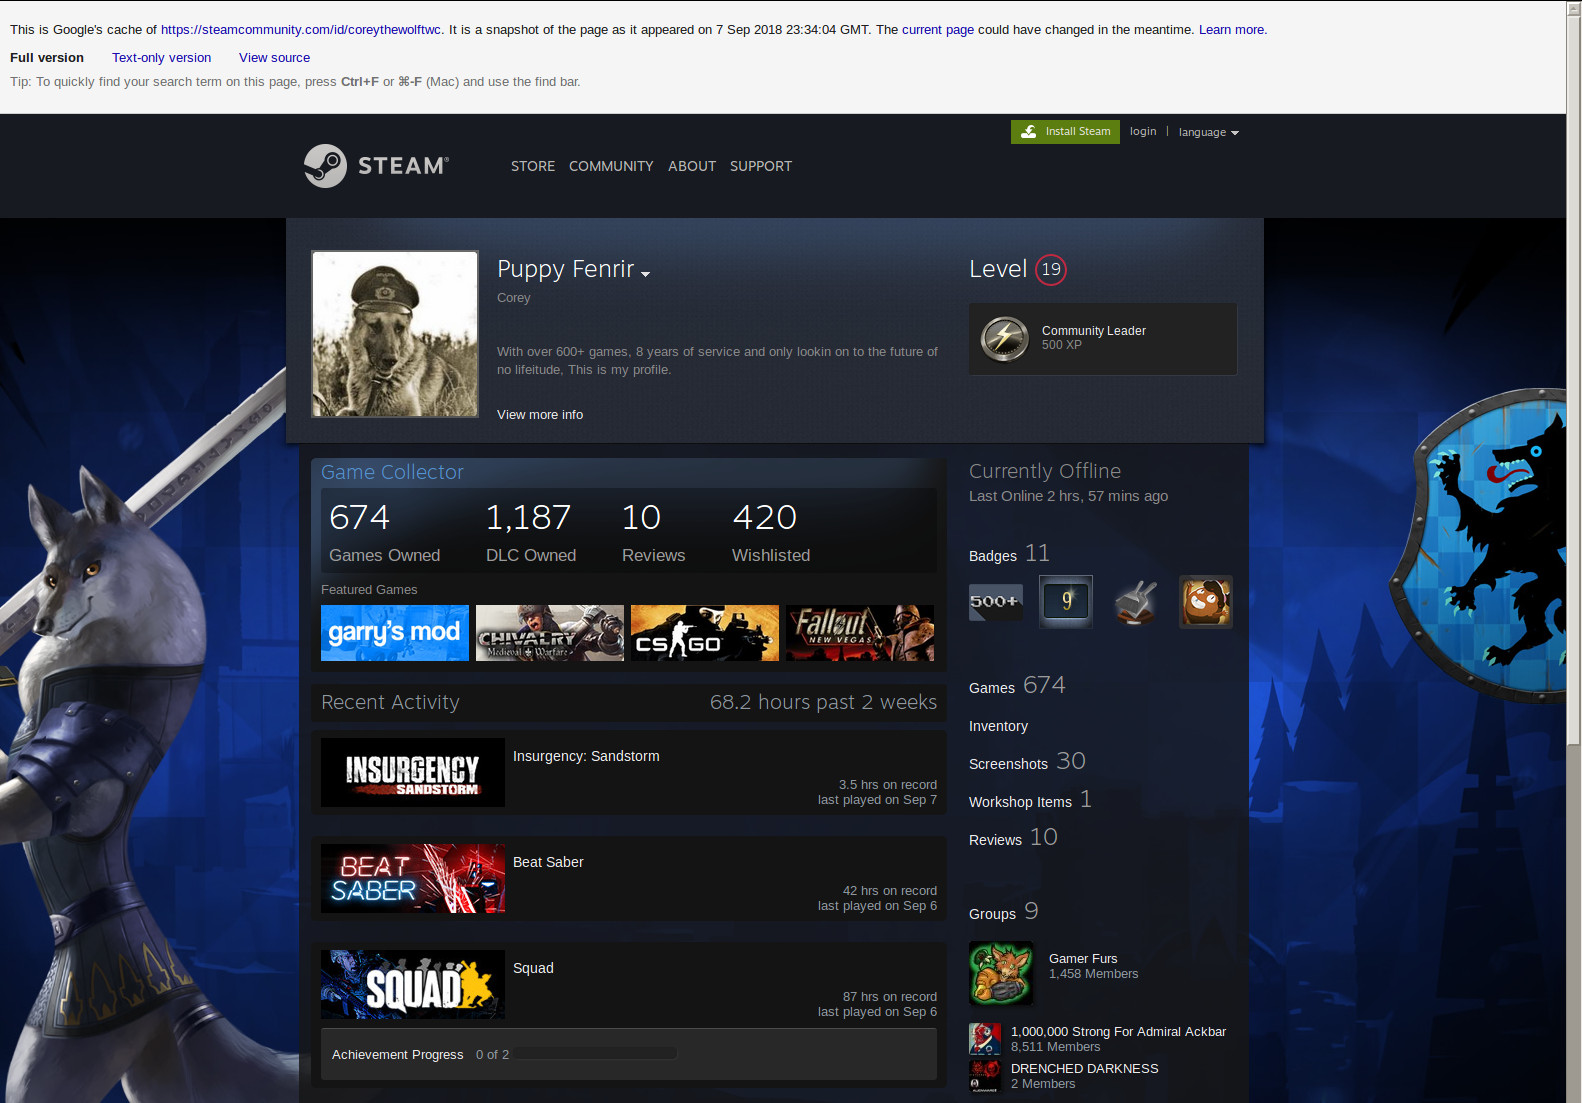The width and height of the screenshot is (1582, 1103).
Task: Open the Garry's Mod featured game
Action: coord(395,633)
